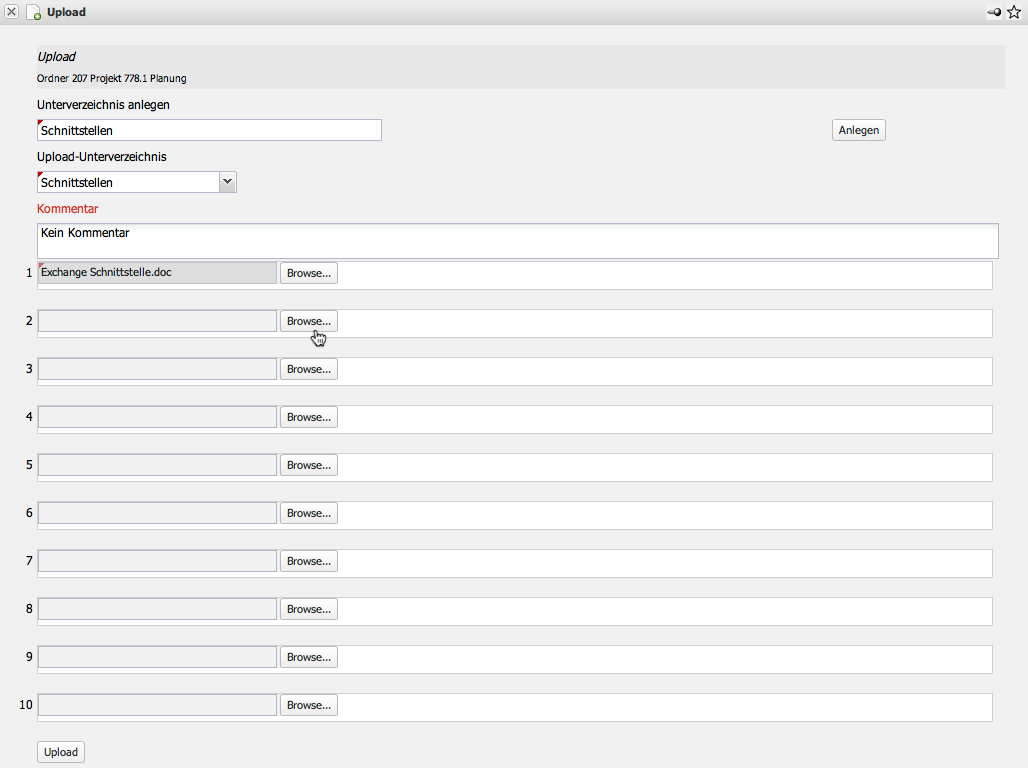Choose a file using Browse in row 3
The image size is (1028, 768).
[308, 369]
